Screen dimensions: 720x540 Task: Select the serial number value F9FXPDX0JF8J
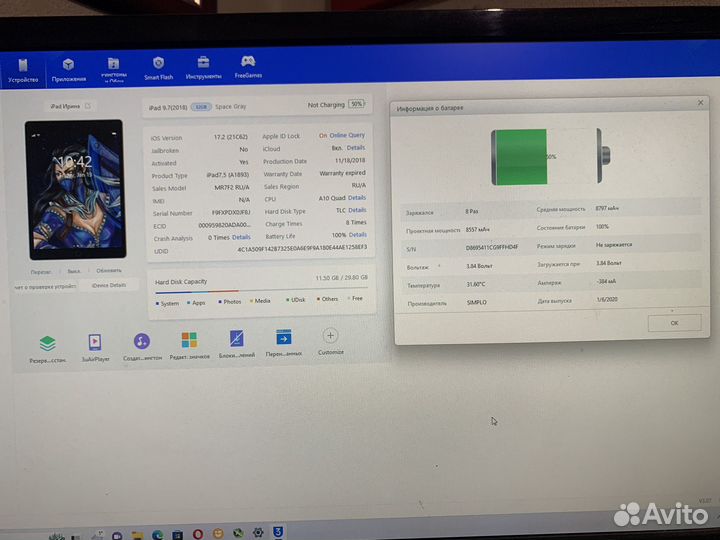231,213
